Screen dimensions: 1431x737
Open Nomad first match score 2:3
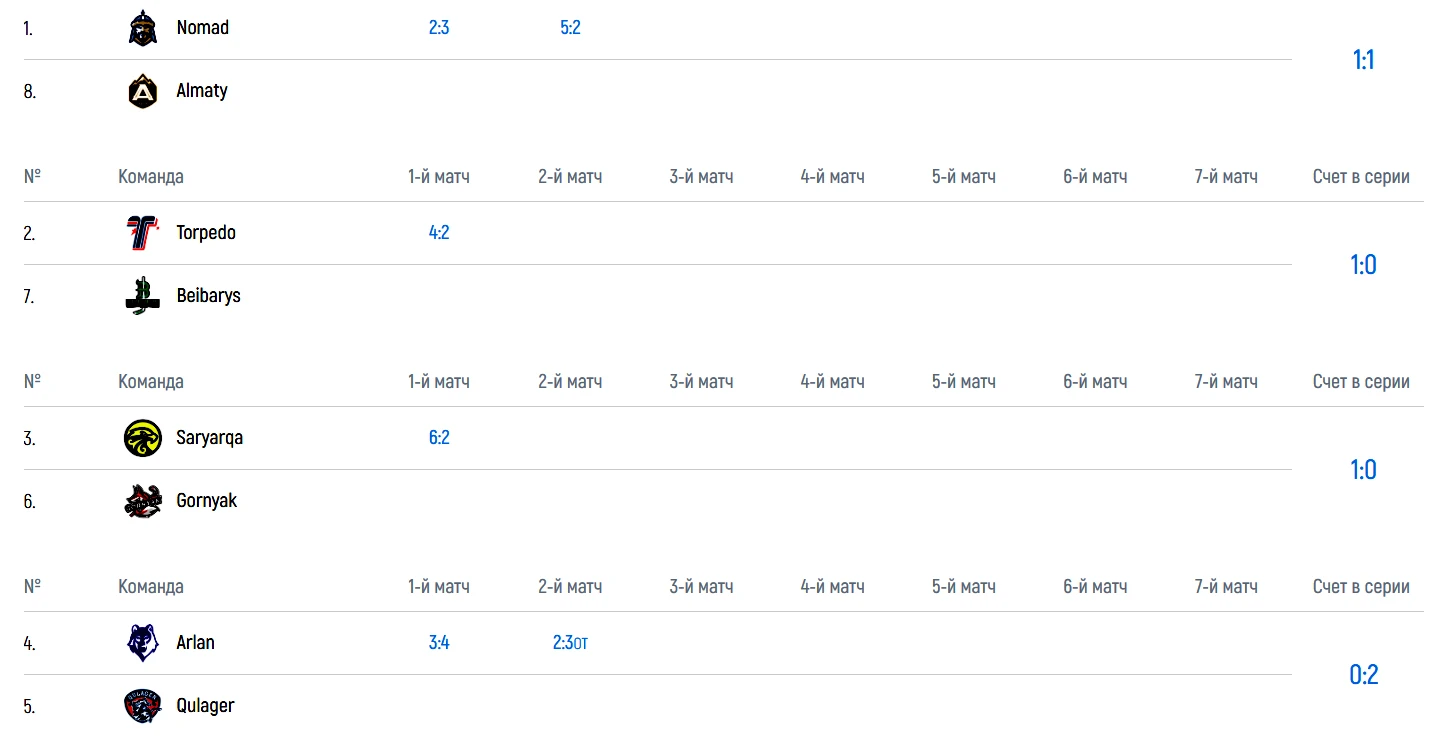tap(439, 28)
